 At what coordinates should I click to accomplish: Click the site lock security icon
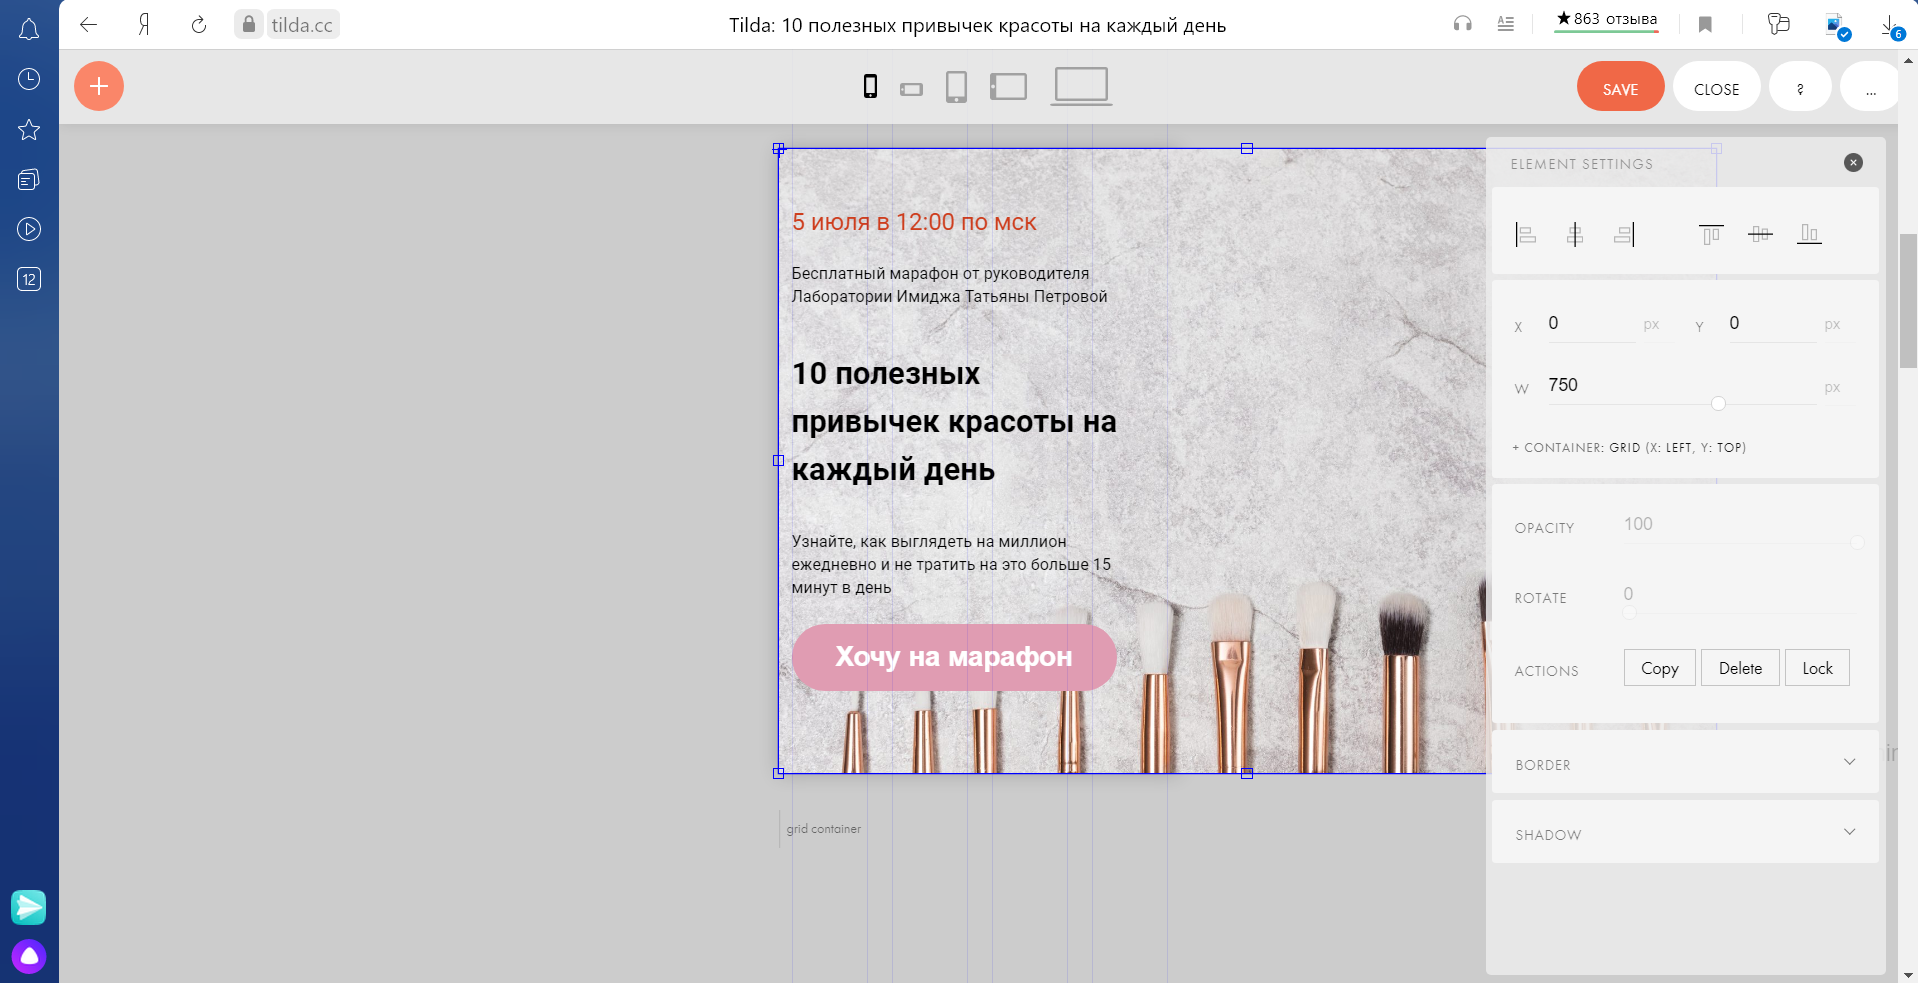click(249, 24)
